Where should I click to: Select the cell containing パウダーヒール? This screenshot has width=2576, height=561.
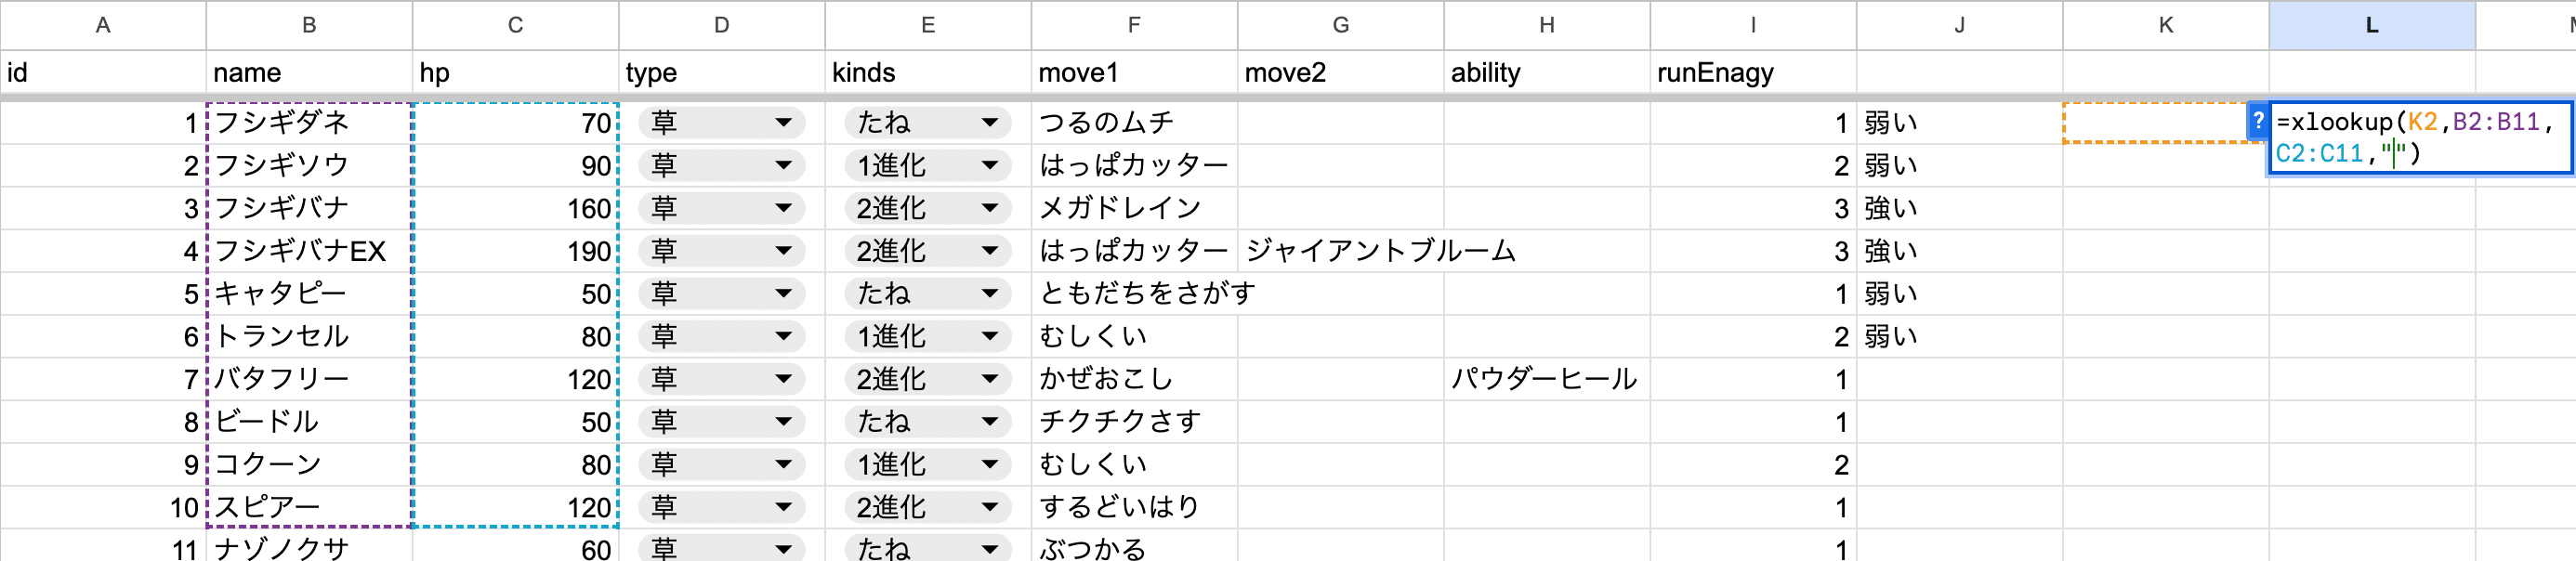[x=1546, y=379]
